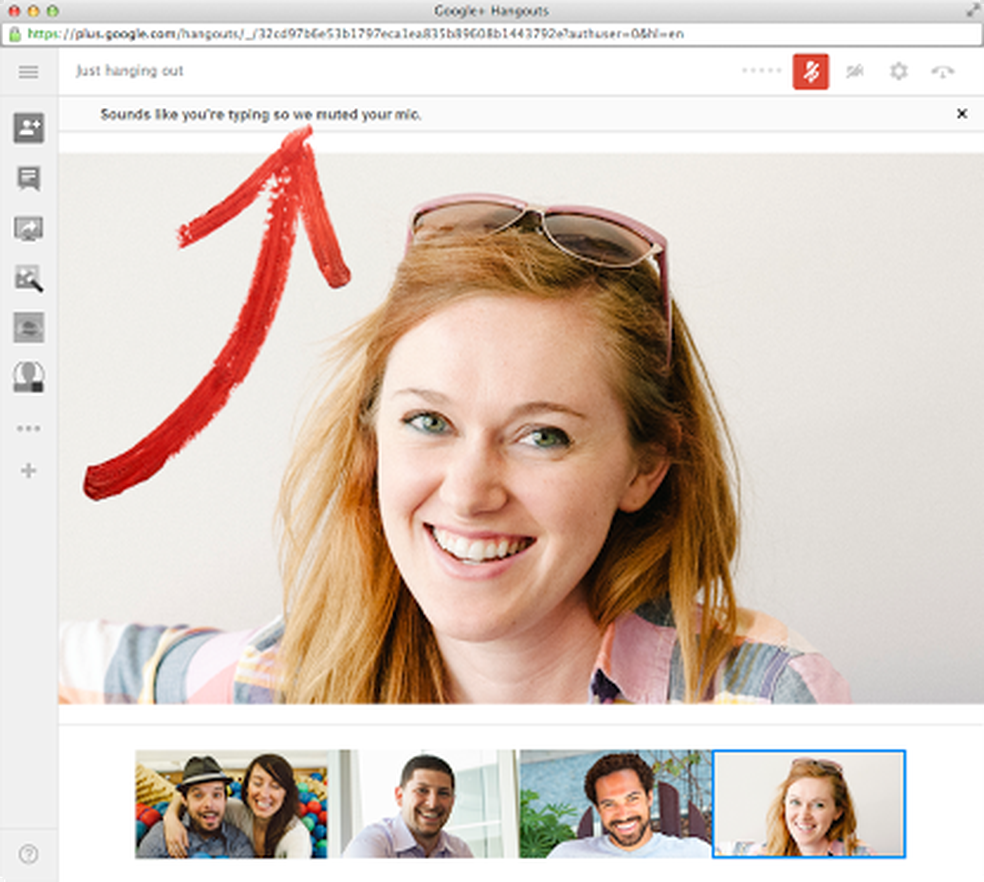The width and height of the screenshot is (984, 882).
Task: Open the chat panel icon
Action: tap(29, 179)
